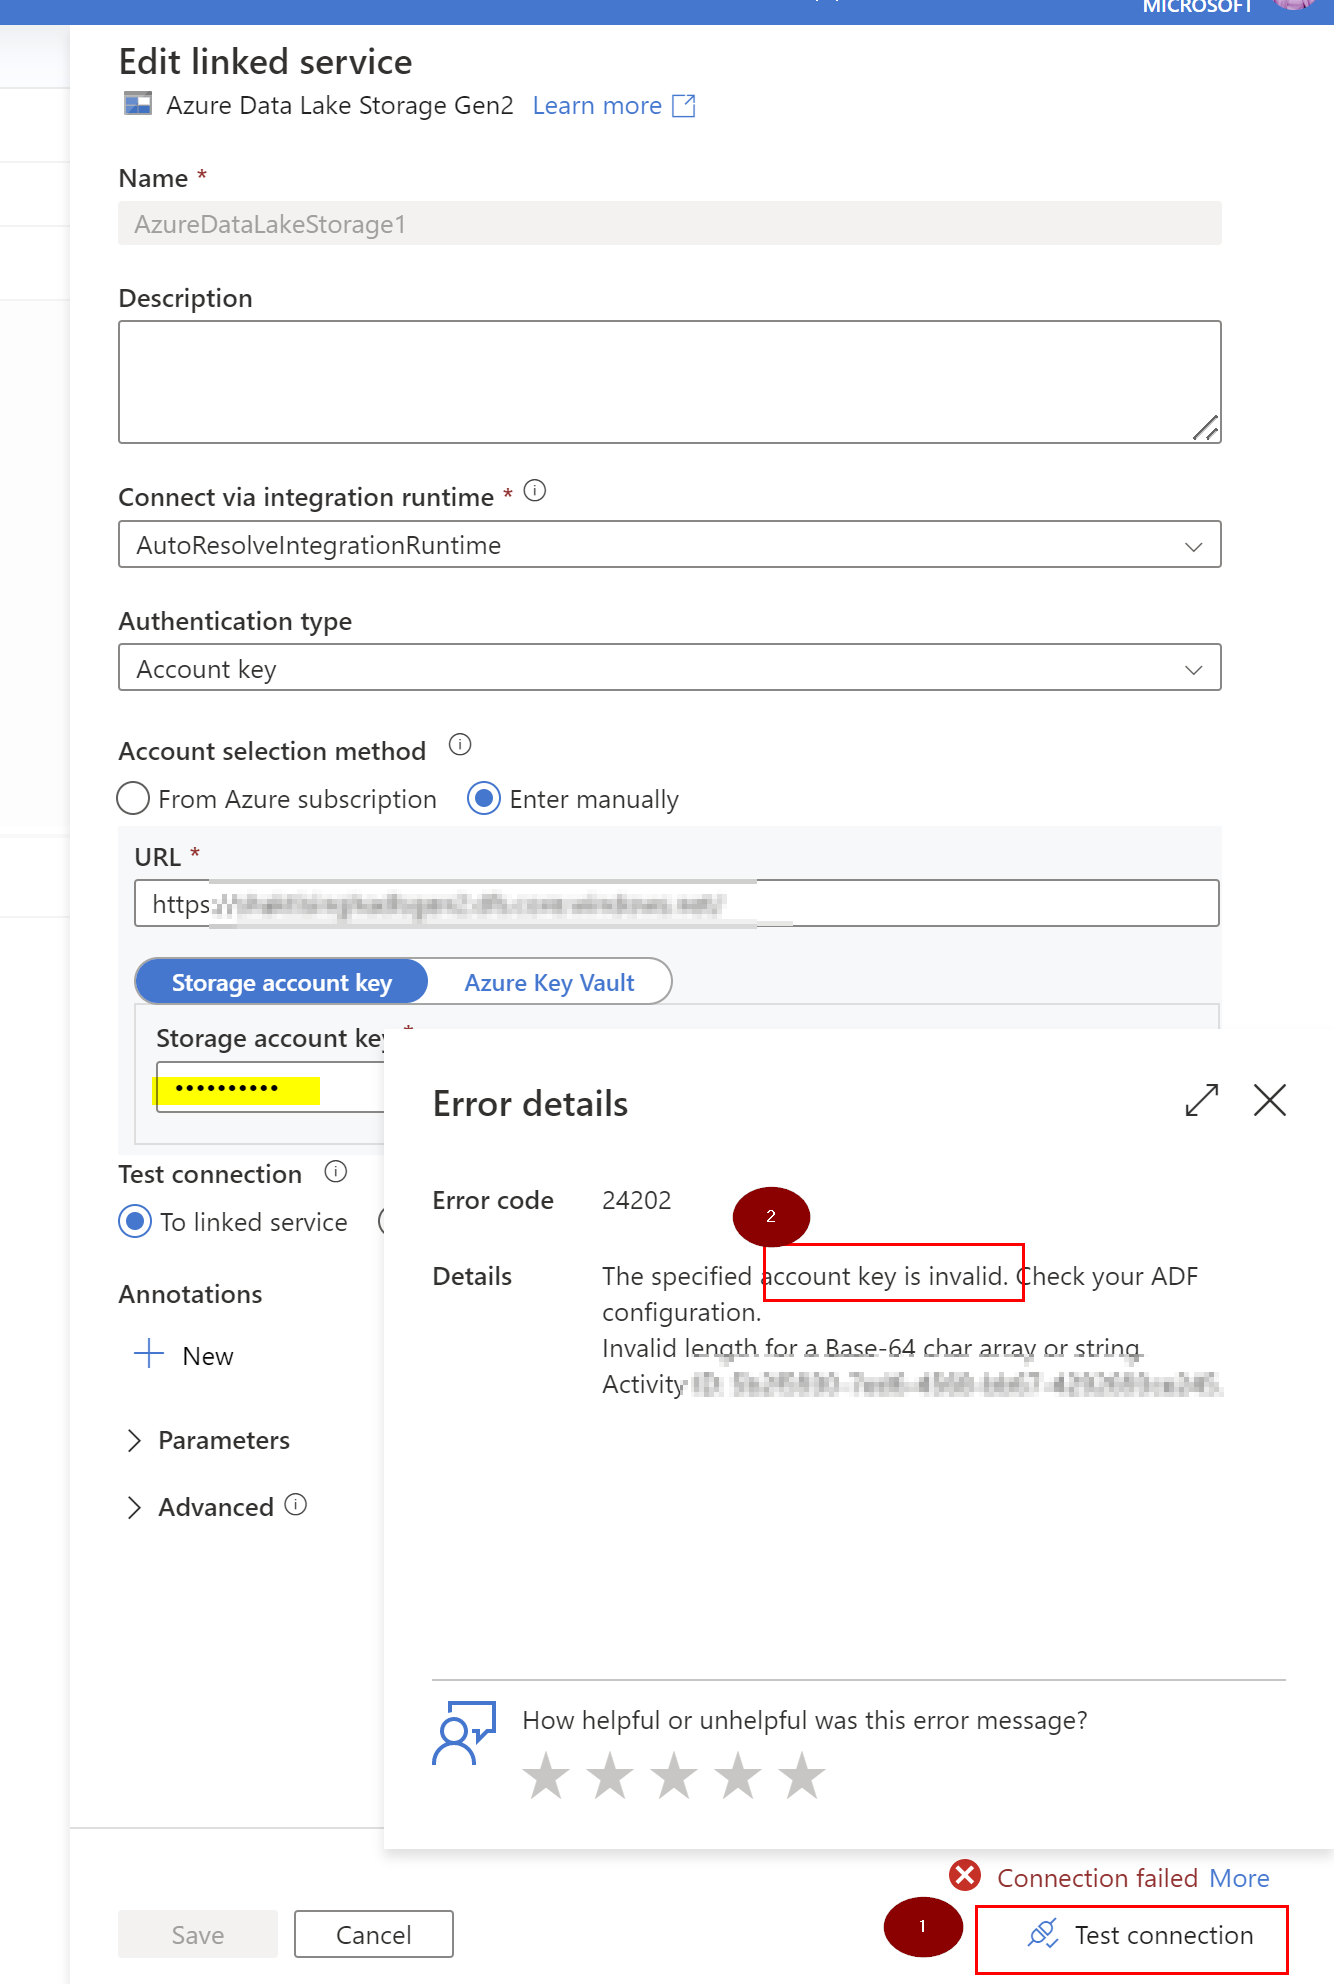Show info icon next to Test connection label
Image resolution: width=1334 pixels, height=1984 pixels.
point(336,1172)
